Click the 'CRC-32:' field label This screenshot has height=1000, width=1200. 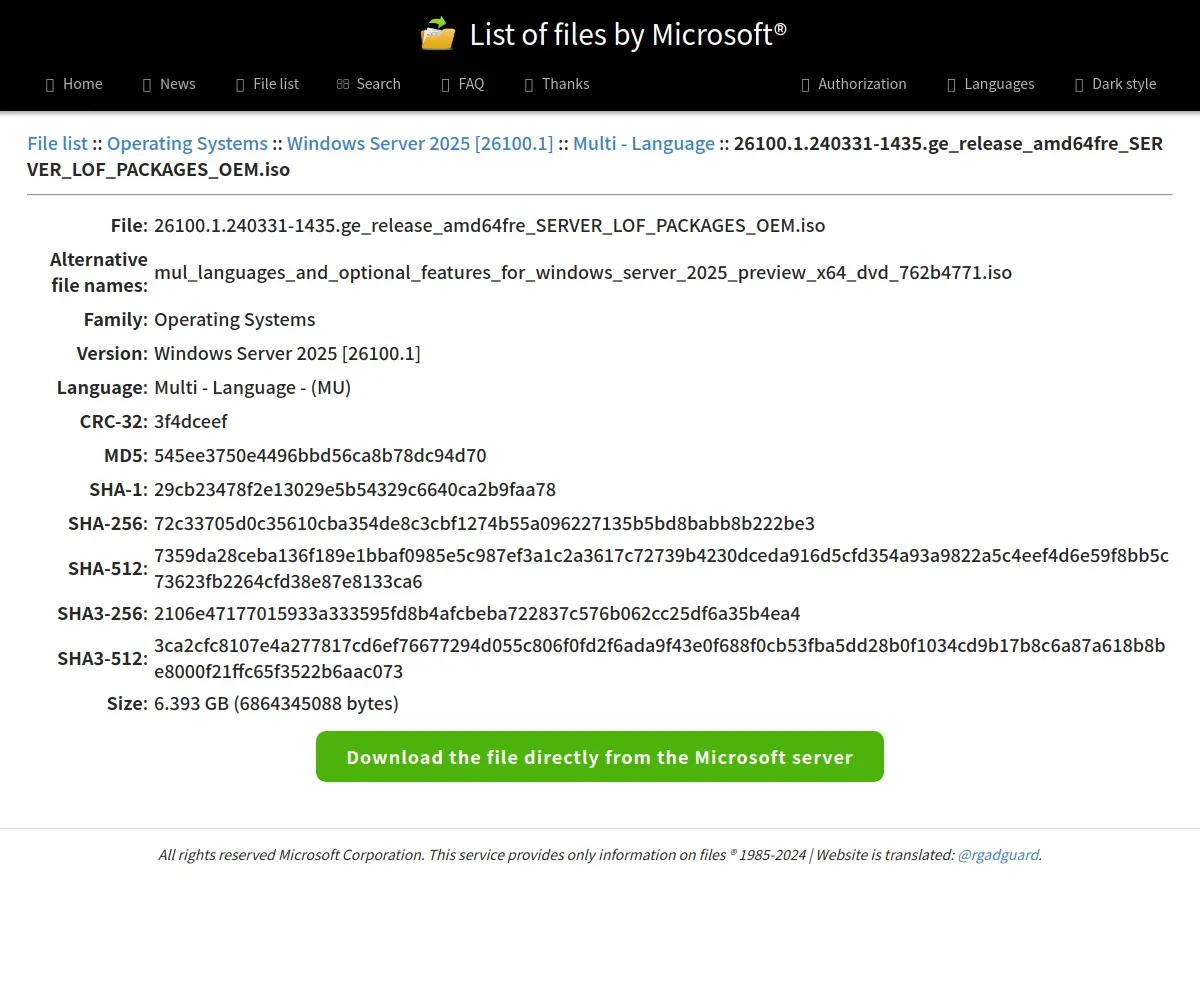tap(114, 421)
